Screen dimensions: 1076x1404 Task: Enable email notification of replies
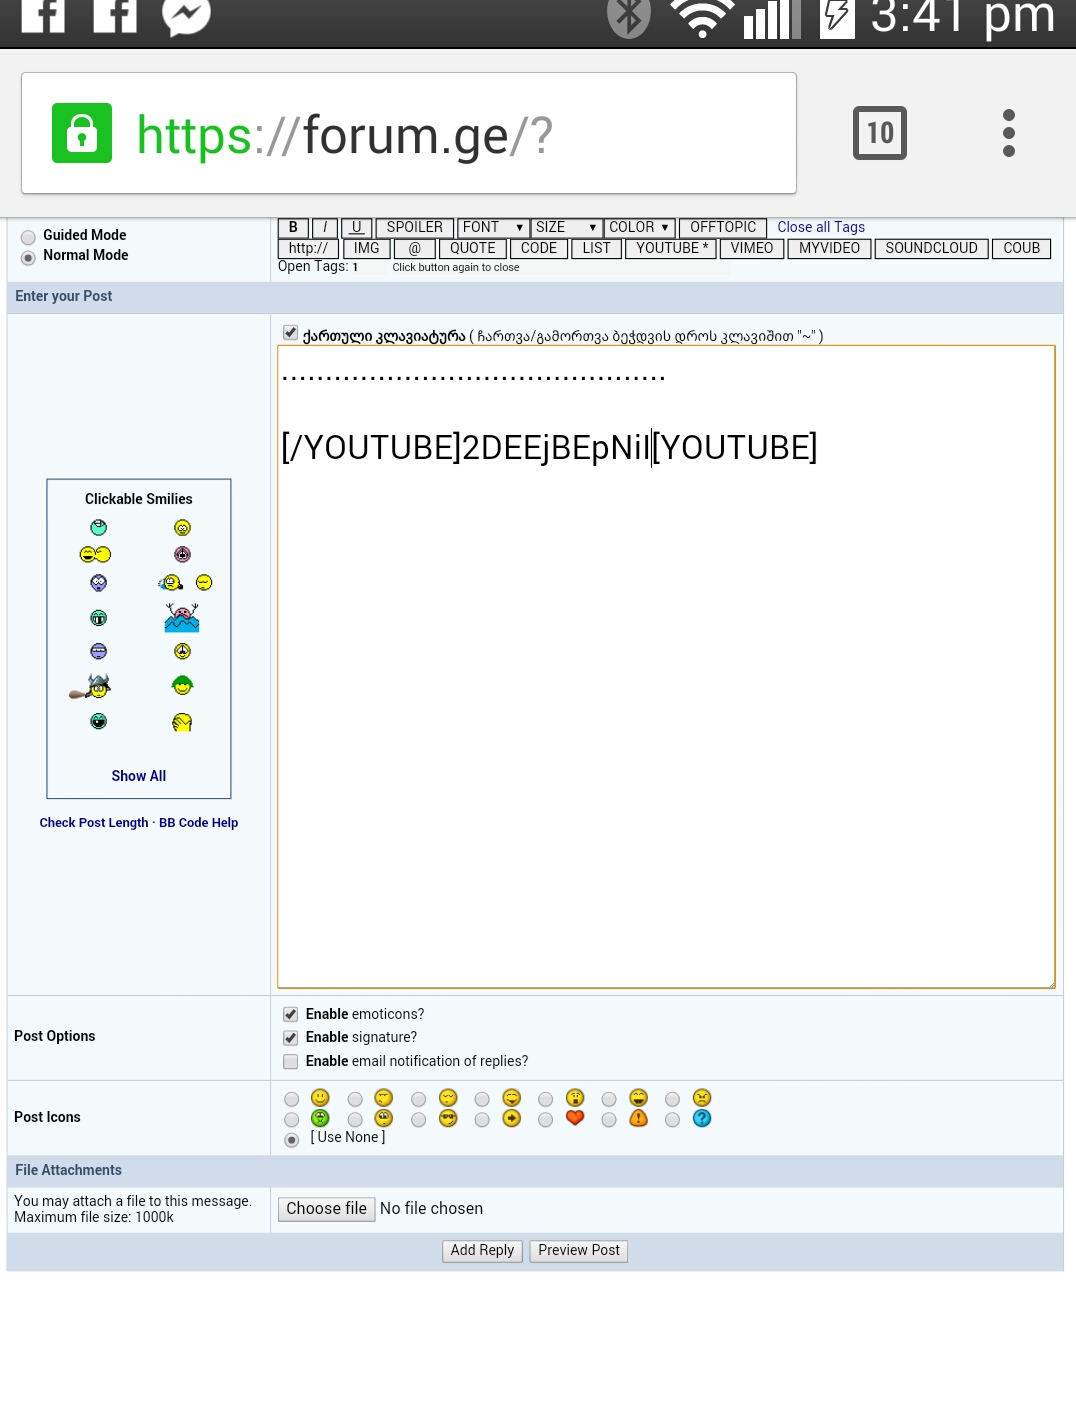290,1062
